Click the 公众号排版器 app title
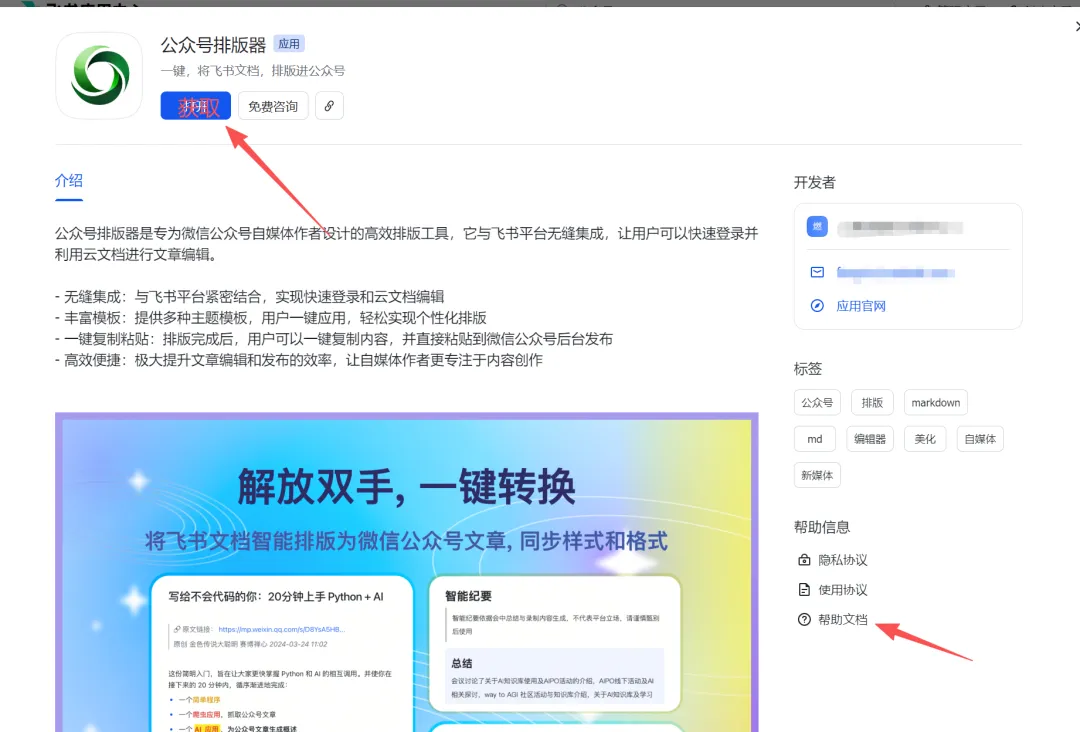 [214, 45]
